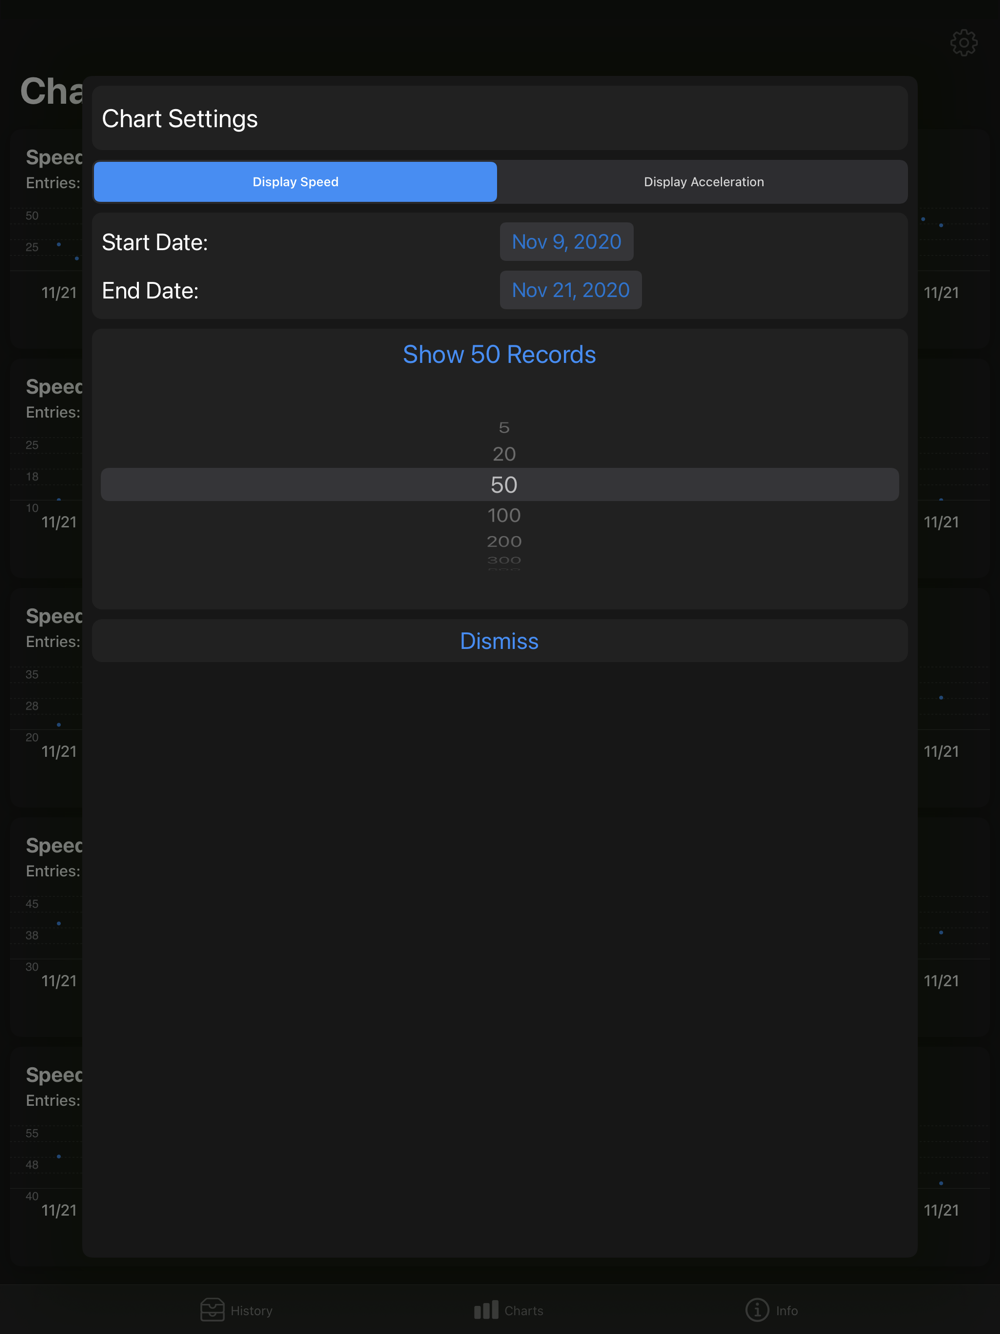Tap the Chart Settings title
1000x1334 pixels.
[180, 119]
